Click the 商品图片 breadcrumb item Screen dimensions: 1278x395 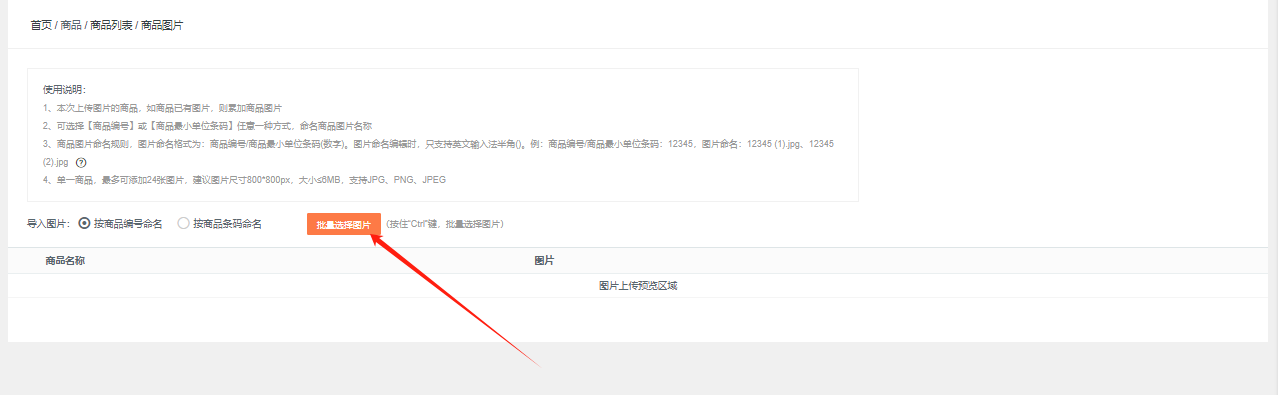coord(162,25)
